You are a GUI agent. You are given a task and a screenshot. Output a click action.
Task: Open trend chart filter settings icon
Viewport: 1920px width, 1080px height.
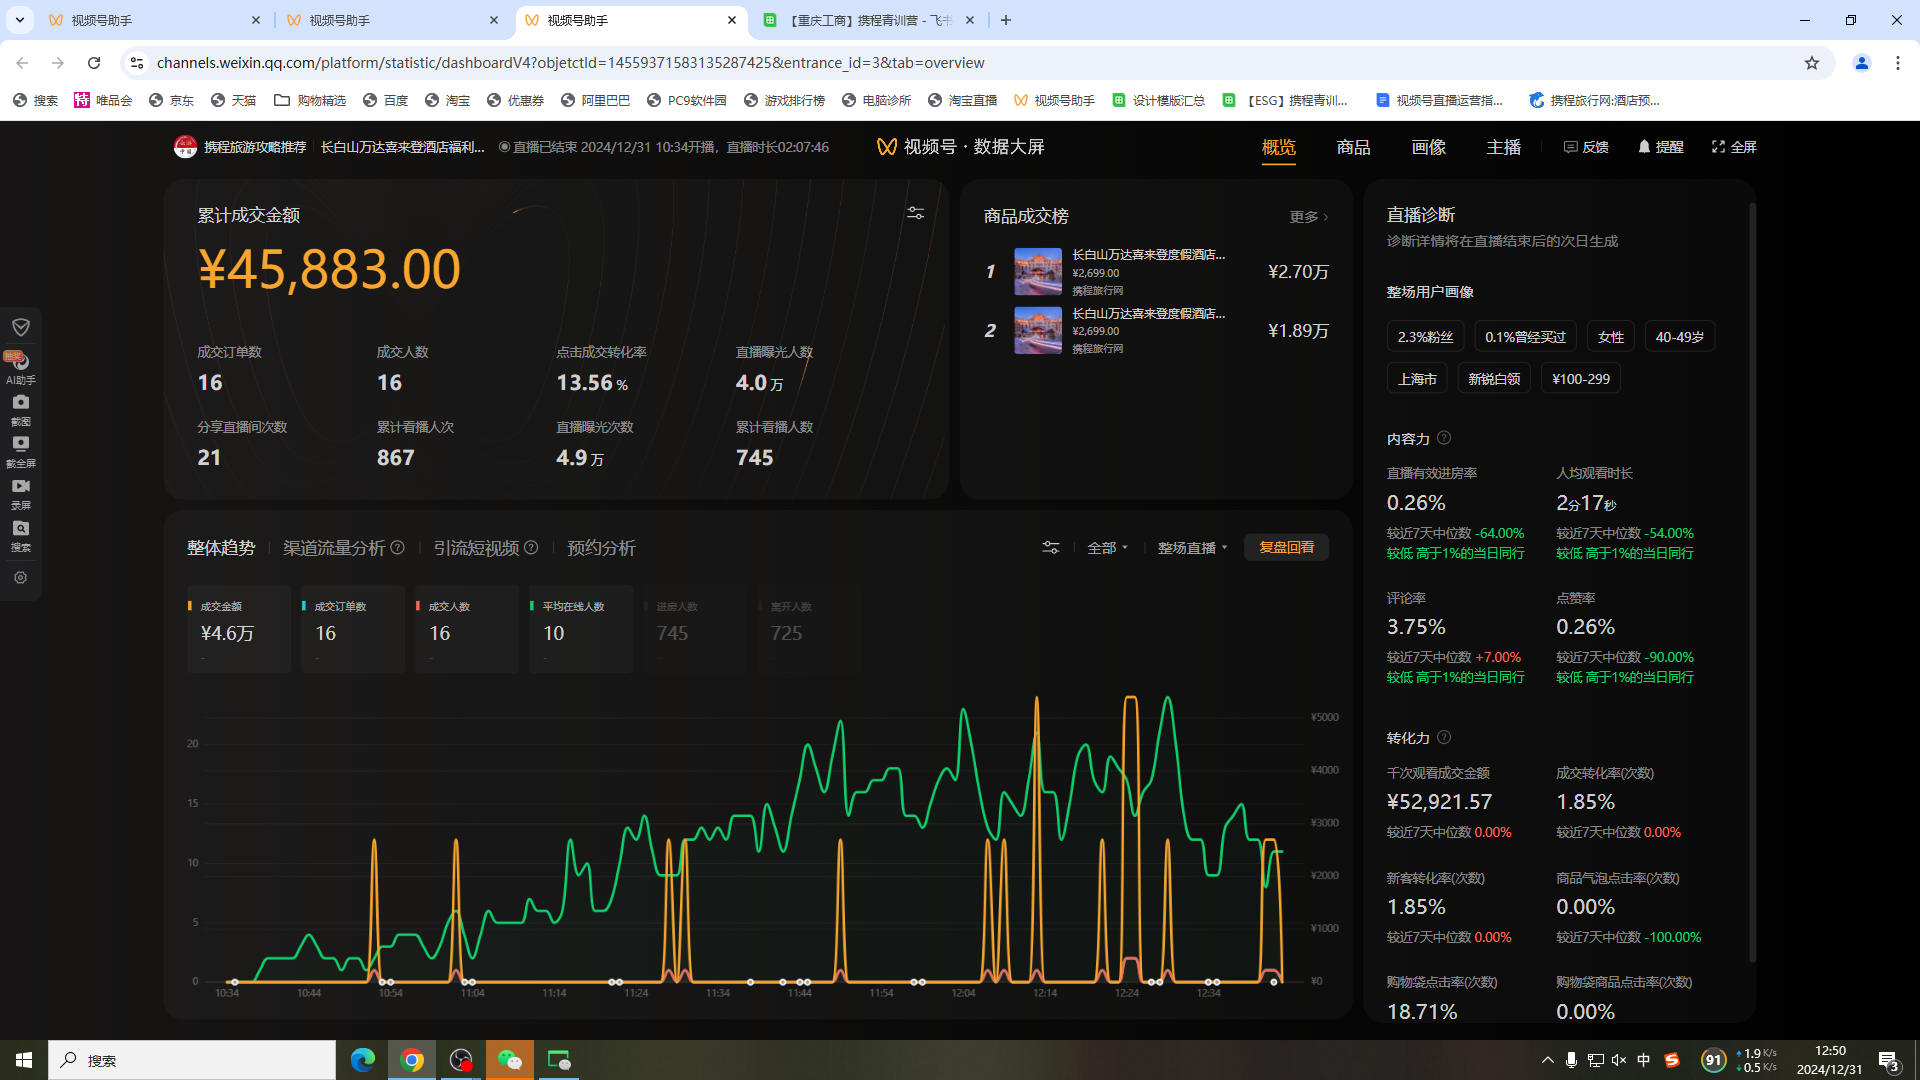click(1050, 548)
